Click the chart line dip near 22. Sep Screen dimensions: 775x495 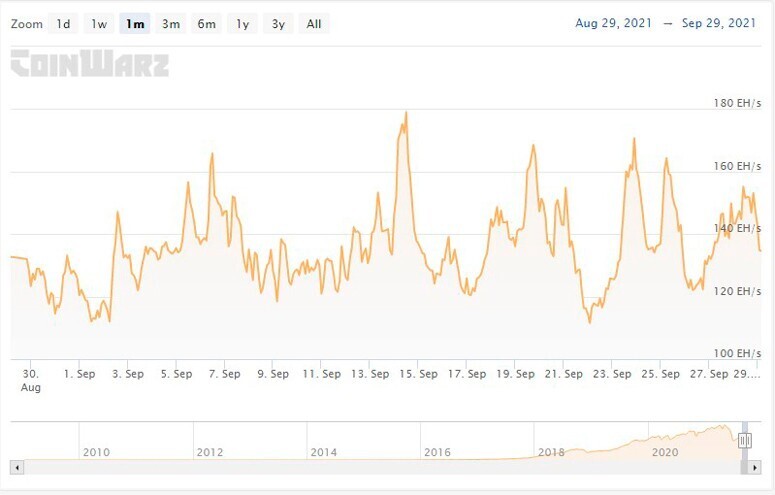pos(589,322)
